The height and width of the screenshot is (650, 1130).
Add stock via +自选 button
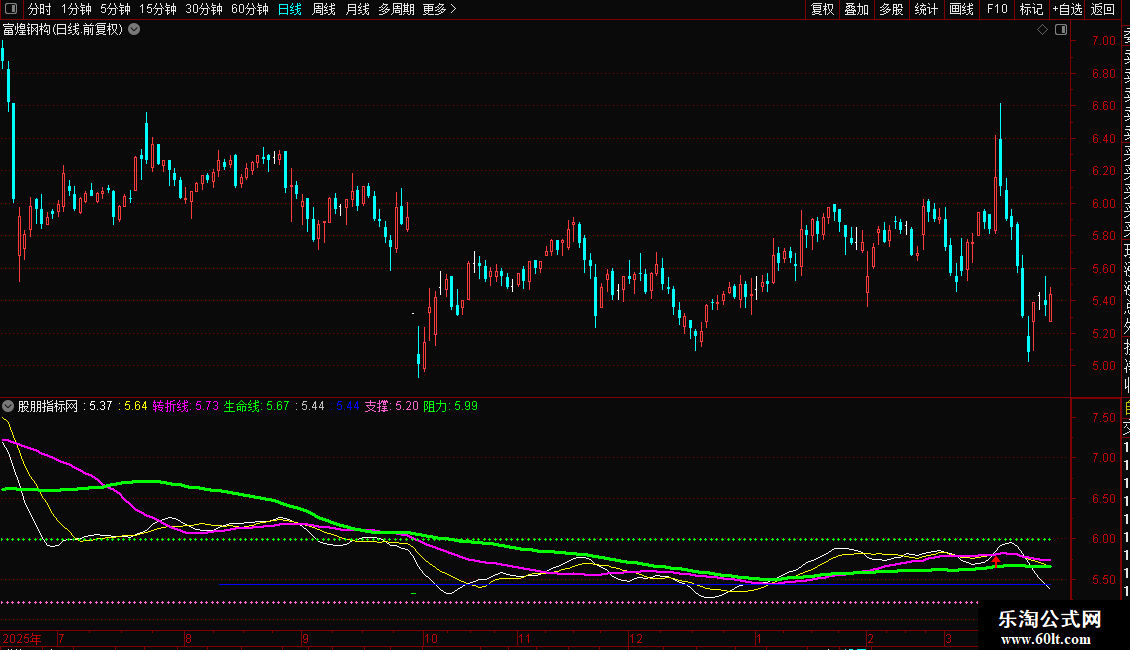[x=1067, y=9]
